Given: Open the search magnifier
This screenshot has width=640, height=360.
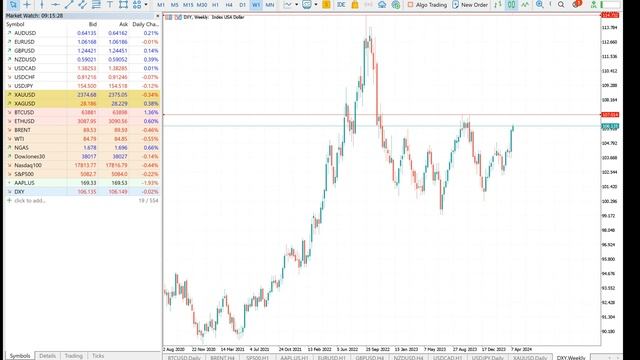Looking at the screenshot, I should pyautogui.click(x=561, y=4).
